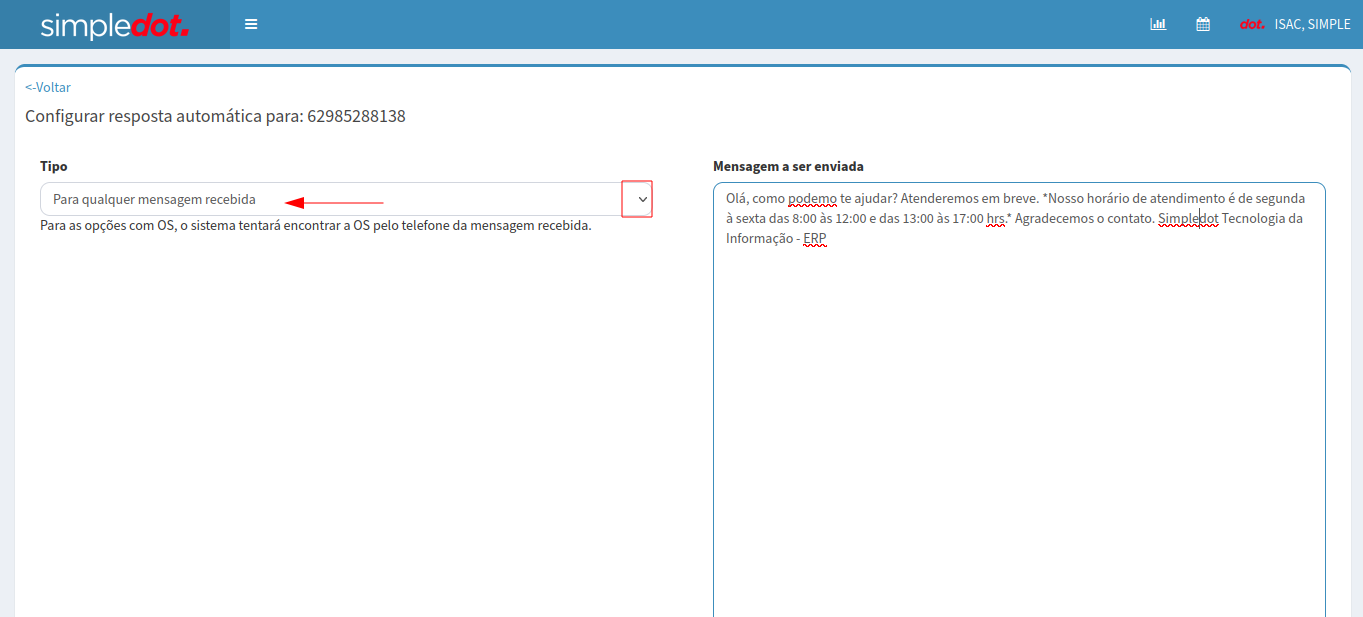
Task: Click the underlined 'hrs' word in message
Action: (x=995, y=218)
